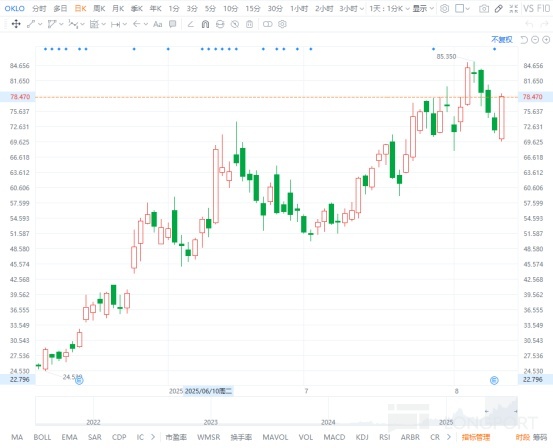Viewport: 553px width, 448px height.
Task: Select the 月K monthly candlestick tab
Action: (118, 8)
